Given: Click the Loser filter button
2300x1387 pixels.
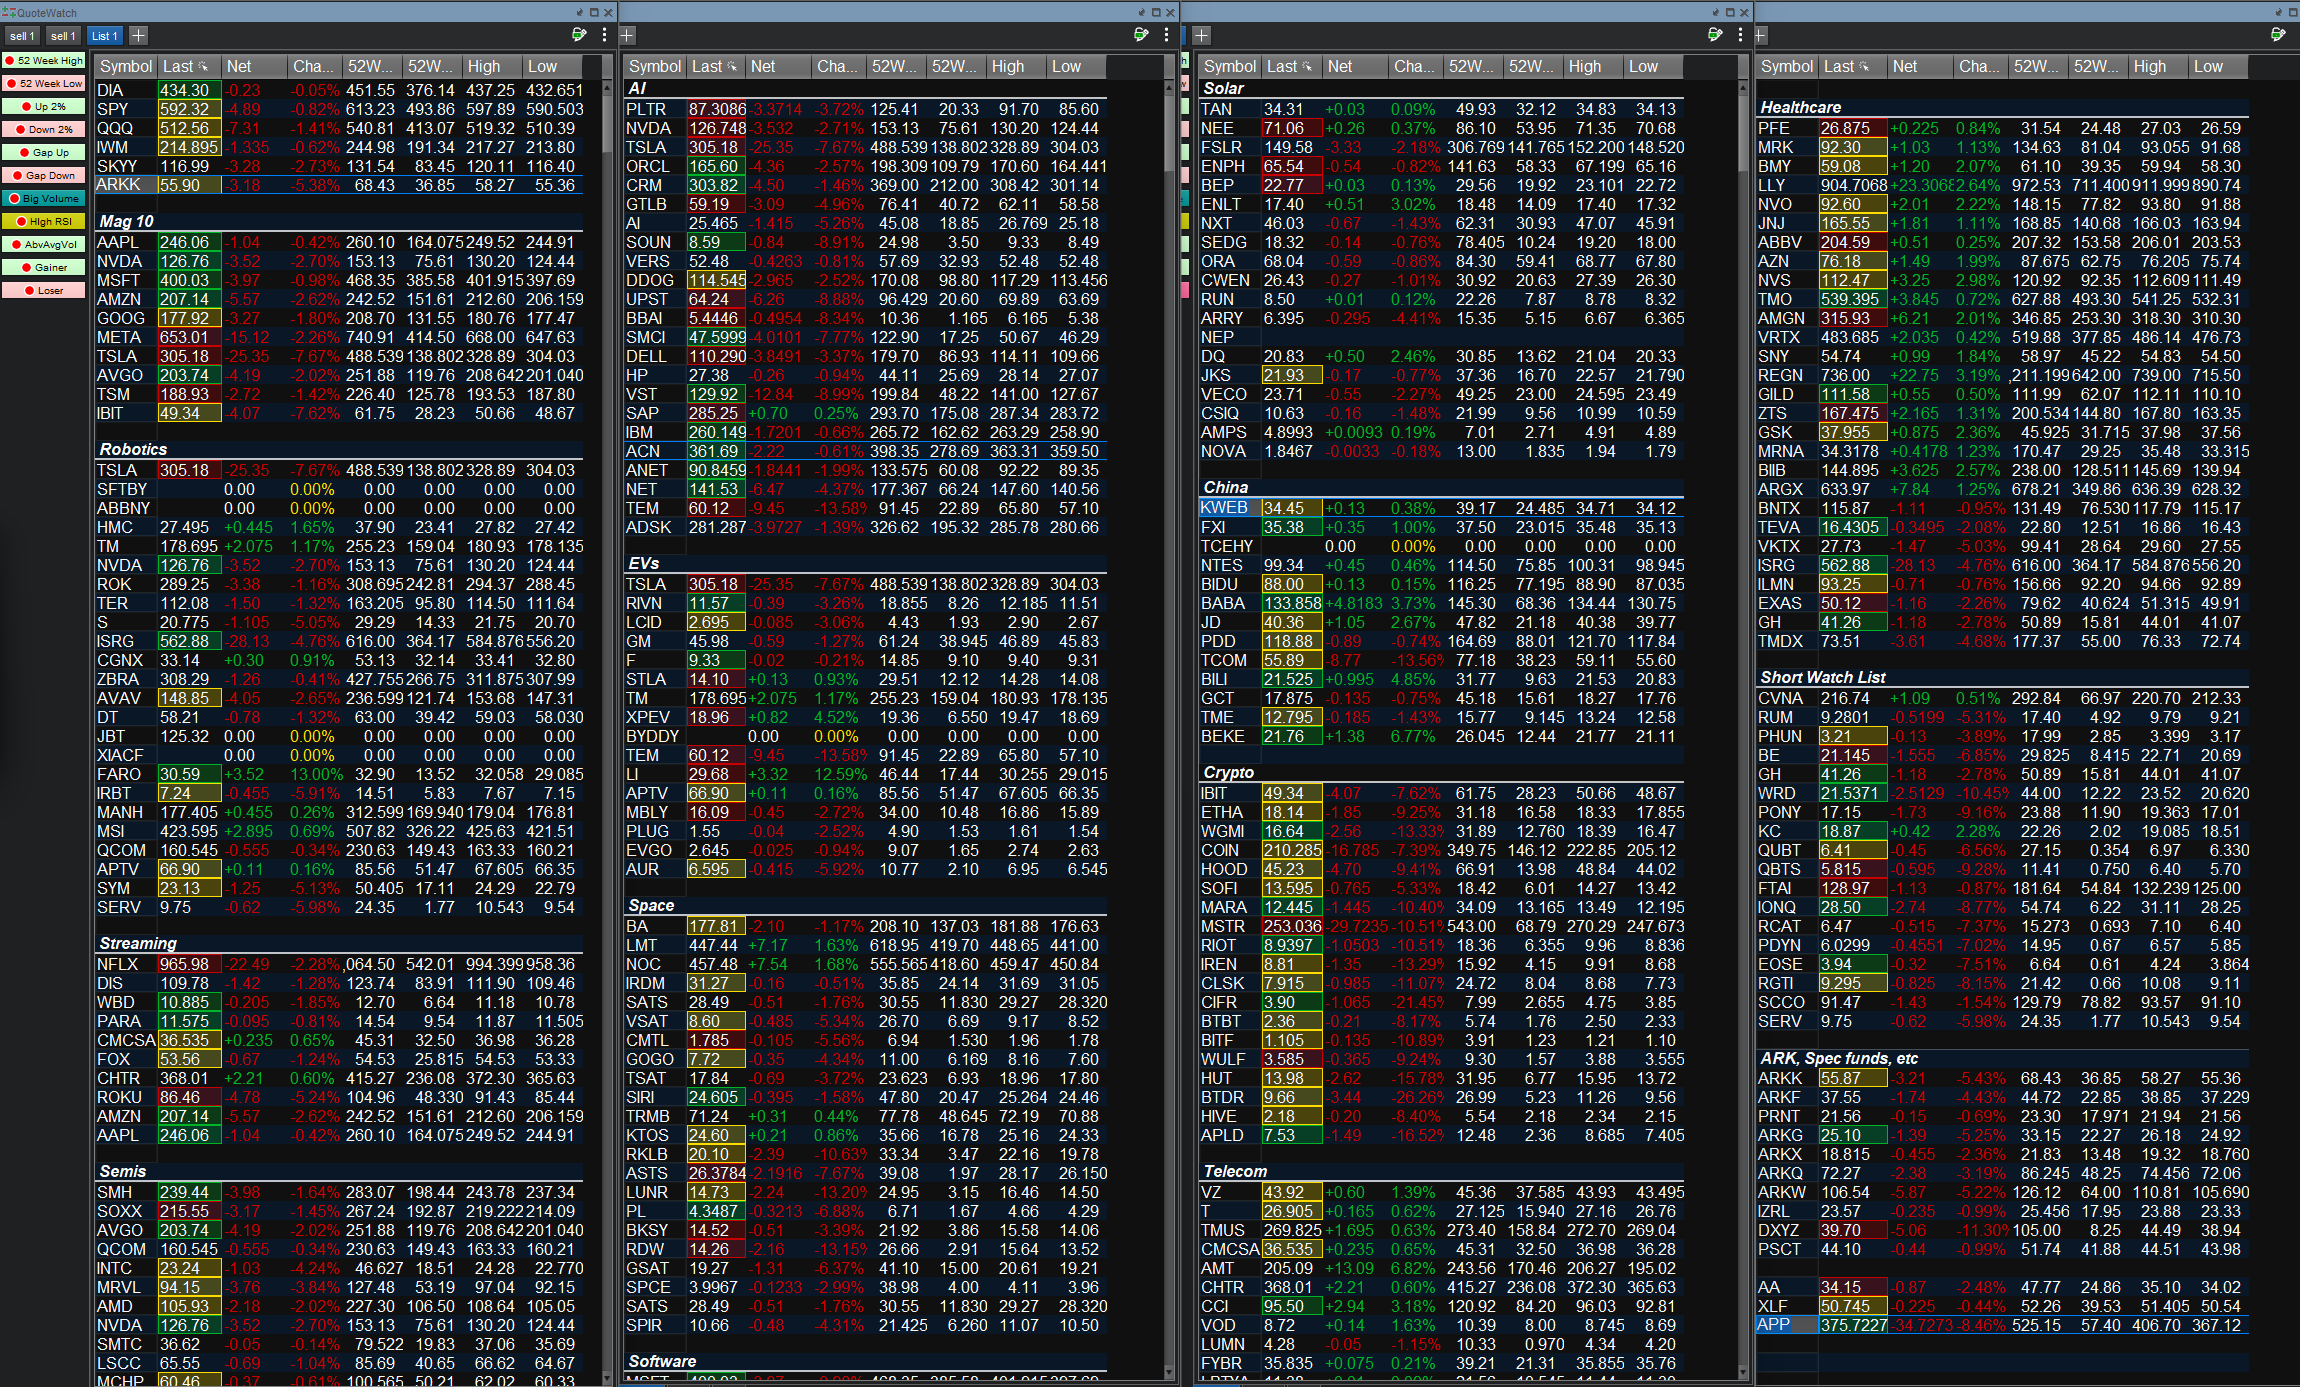Looking at the screenshot, I should click(44, 291).
